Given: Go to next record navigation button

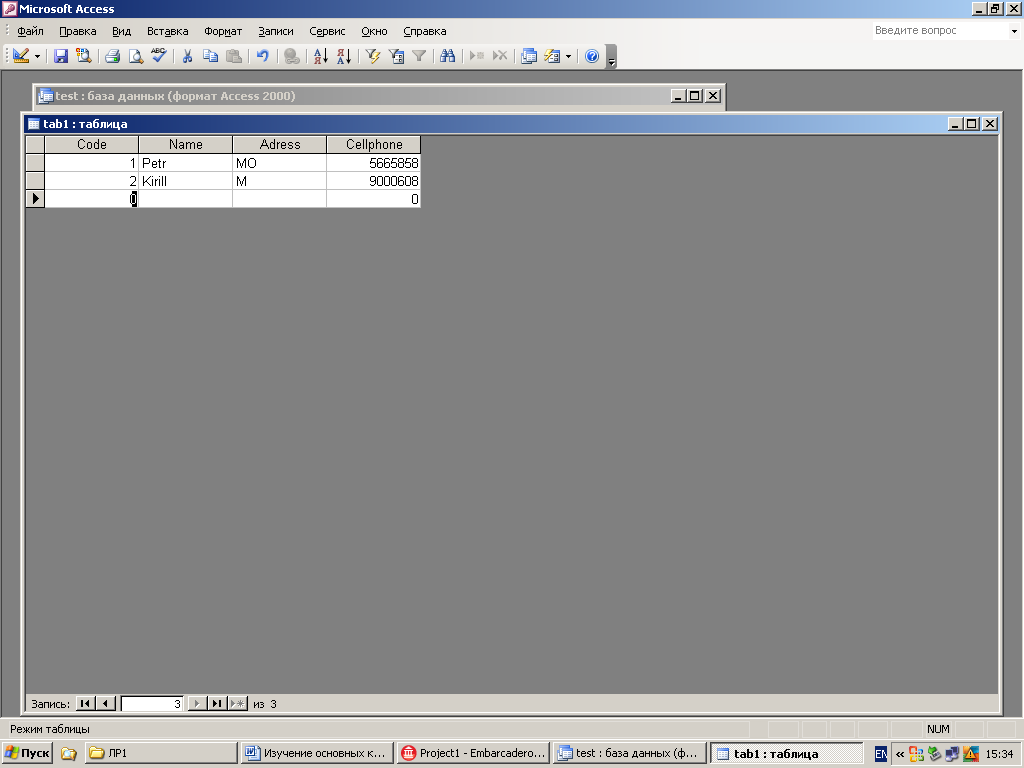Looking at the screenshot, I should (197, 703).
